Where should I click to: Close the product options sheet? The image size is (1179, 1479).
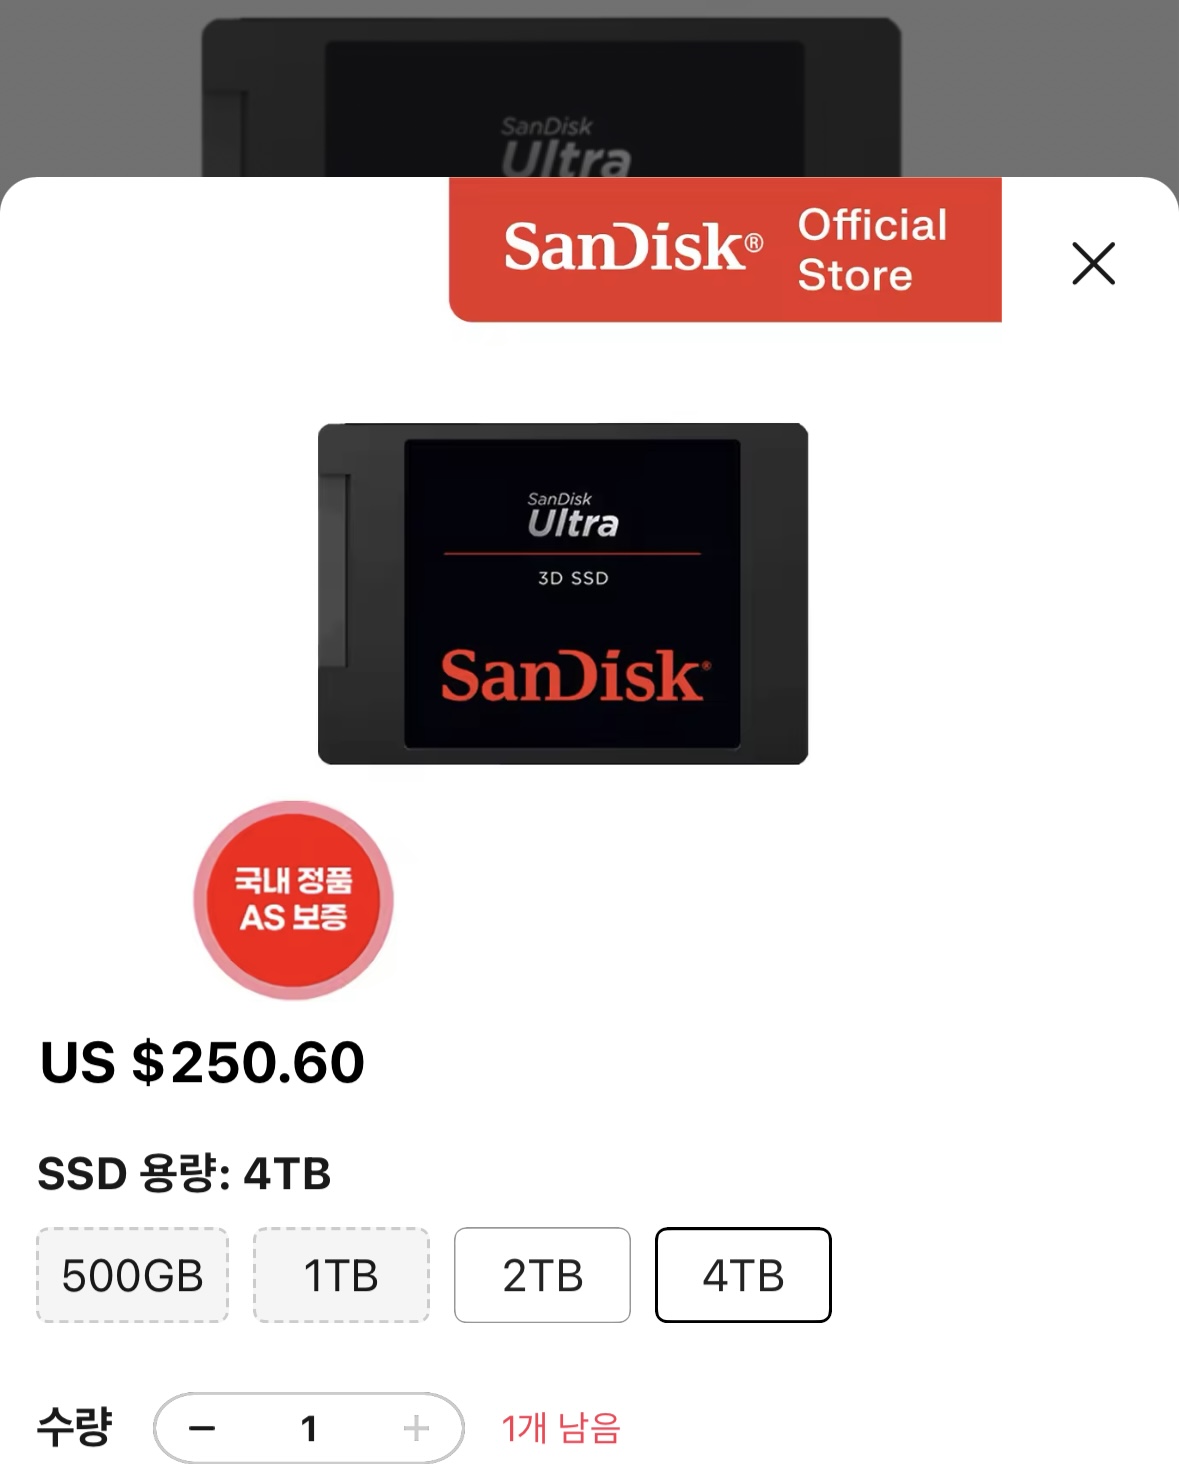pos(1093,263)
